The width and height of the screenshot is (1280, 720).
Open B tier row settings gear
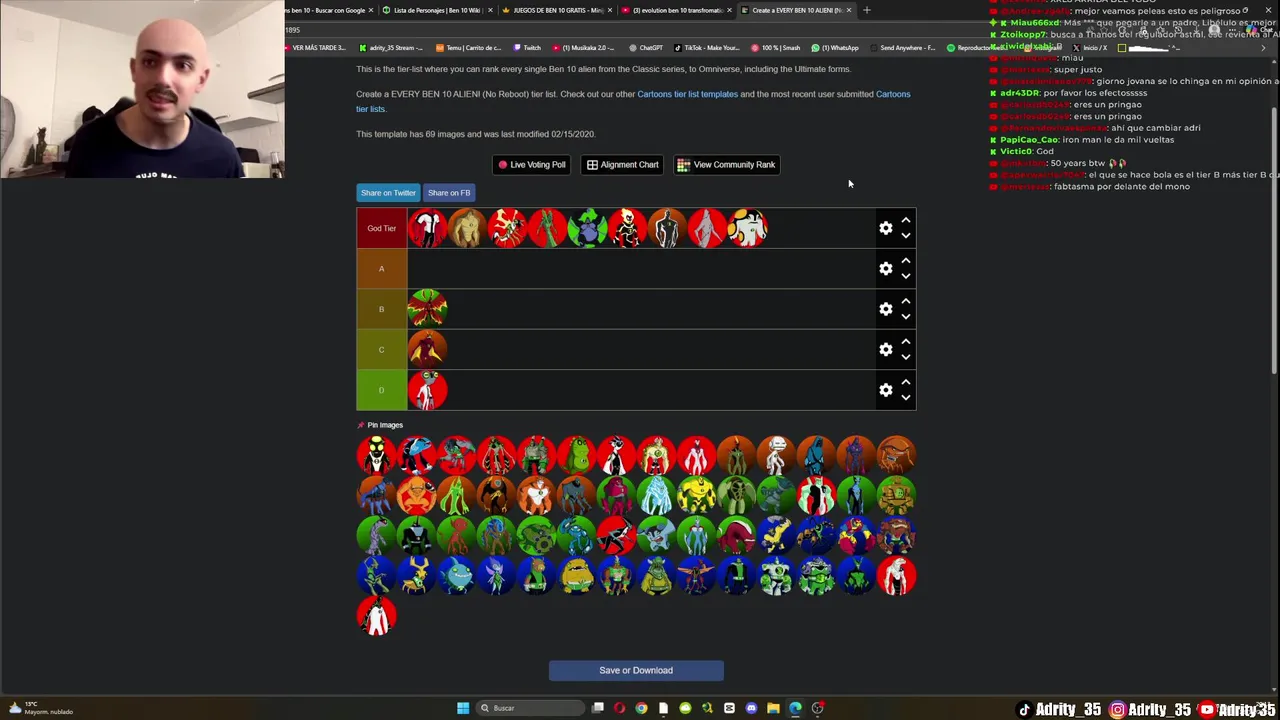[x=885, y=309]
